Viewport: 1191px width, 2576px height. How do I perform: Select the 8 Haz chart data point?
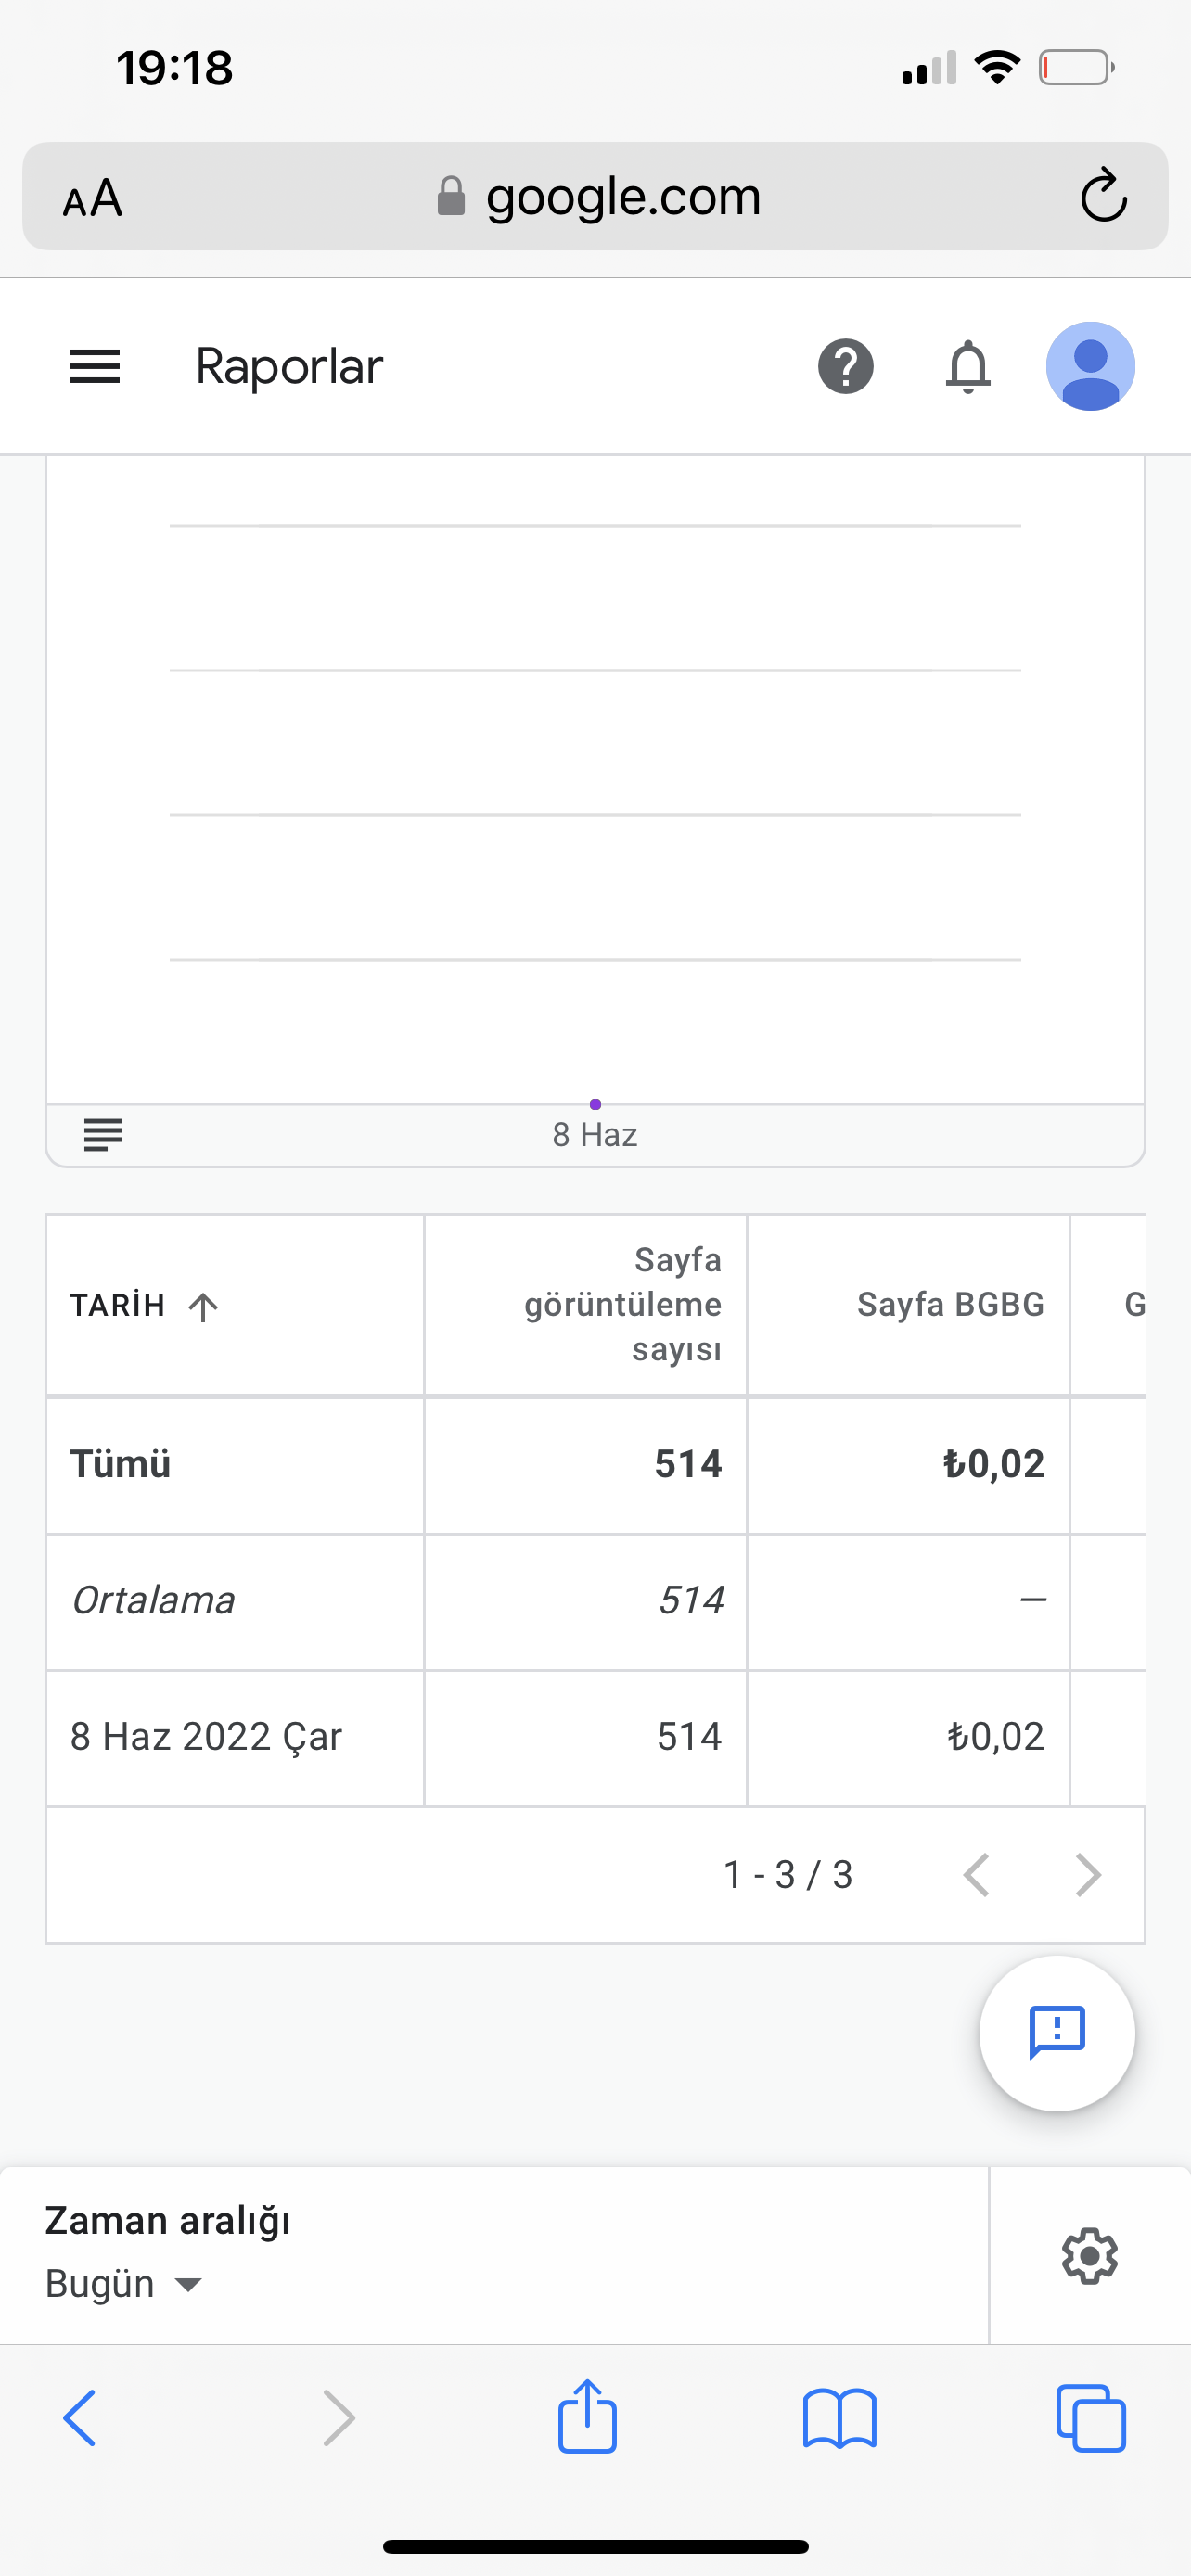point(595,1104)
